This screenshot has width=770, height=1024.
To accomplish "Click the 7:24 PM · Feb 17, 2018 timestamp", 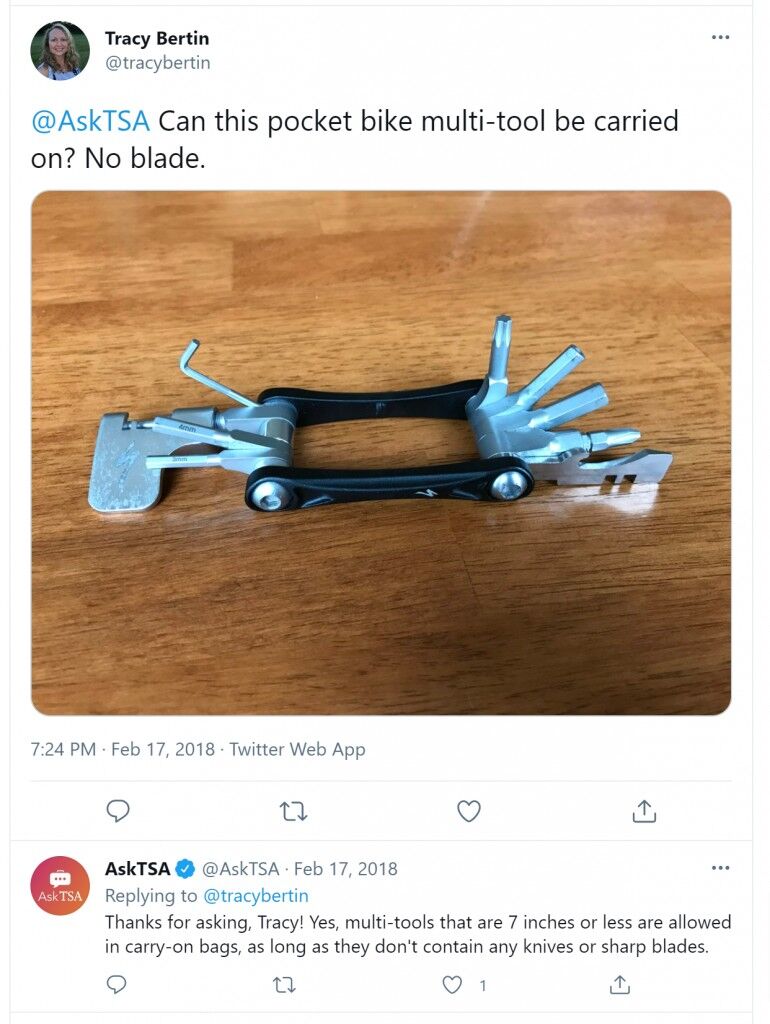I will coord(123,749).
